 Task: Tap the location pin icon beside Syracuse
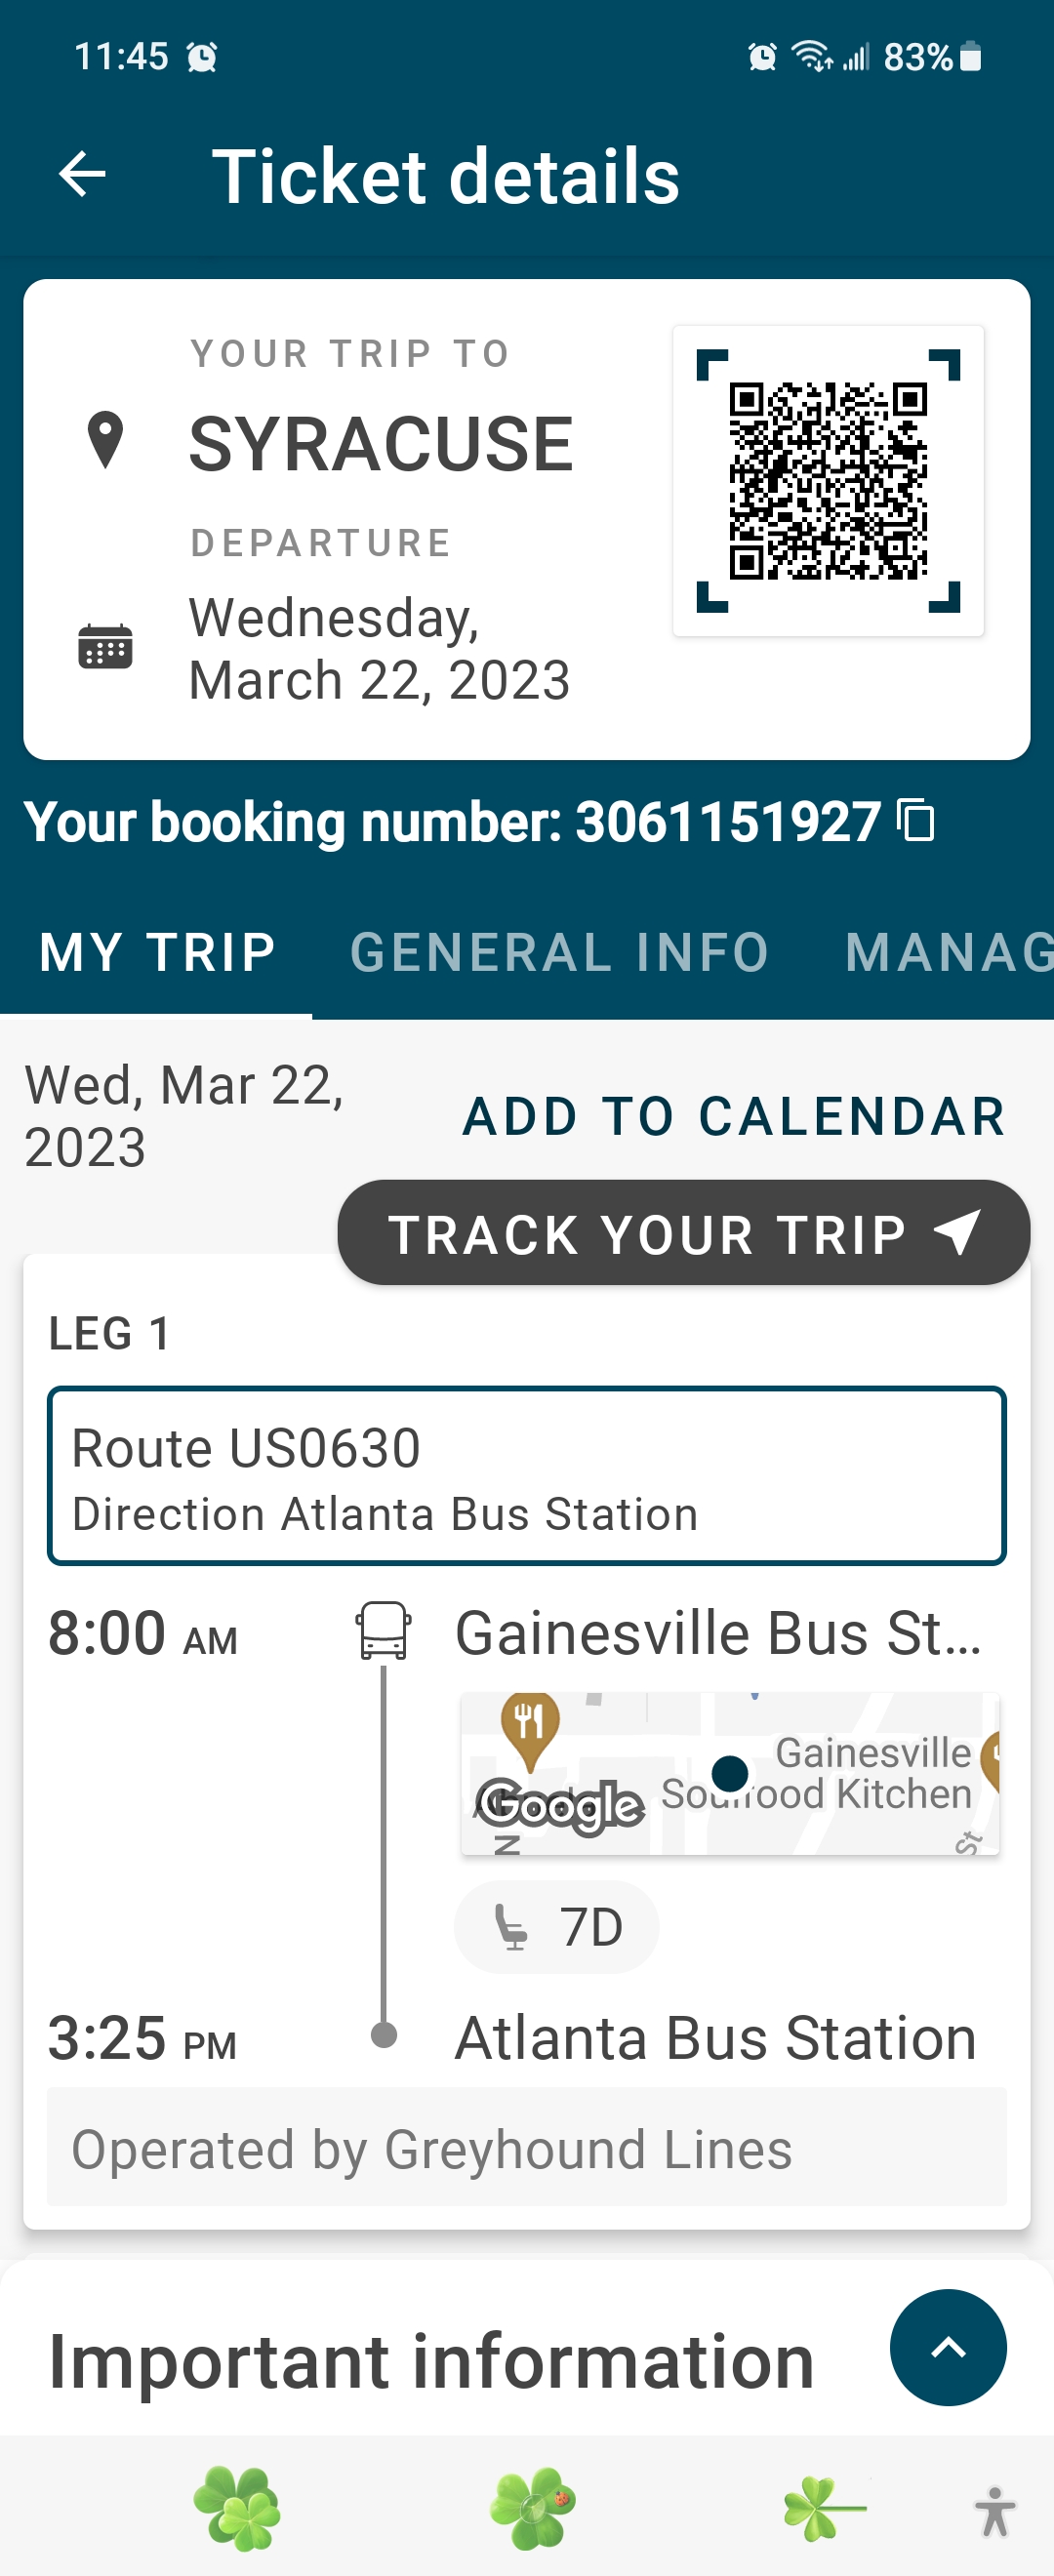tap(105, 440)
